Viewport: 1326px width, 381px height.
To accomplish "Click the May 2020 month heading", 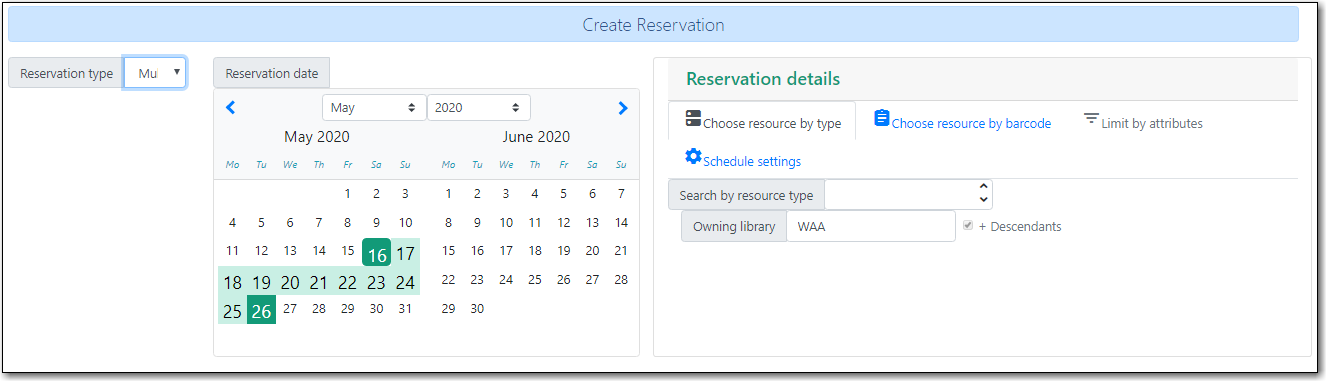I will pos(317,137).
